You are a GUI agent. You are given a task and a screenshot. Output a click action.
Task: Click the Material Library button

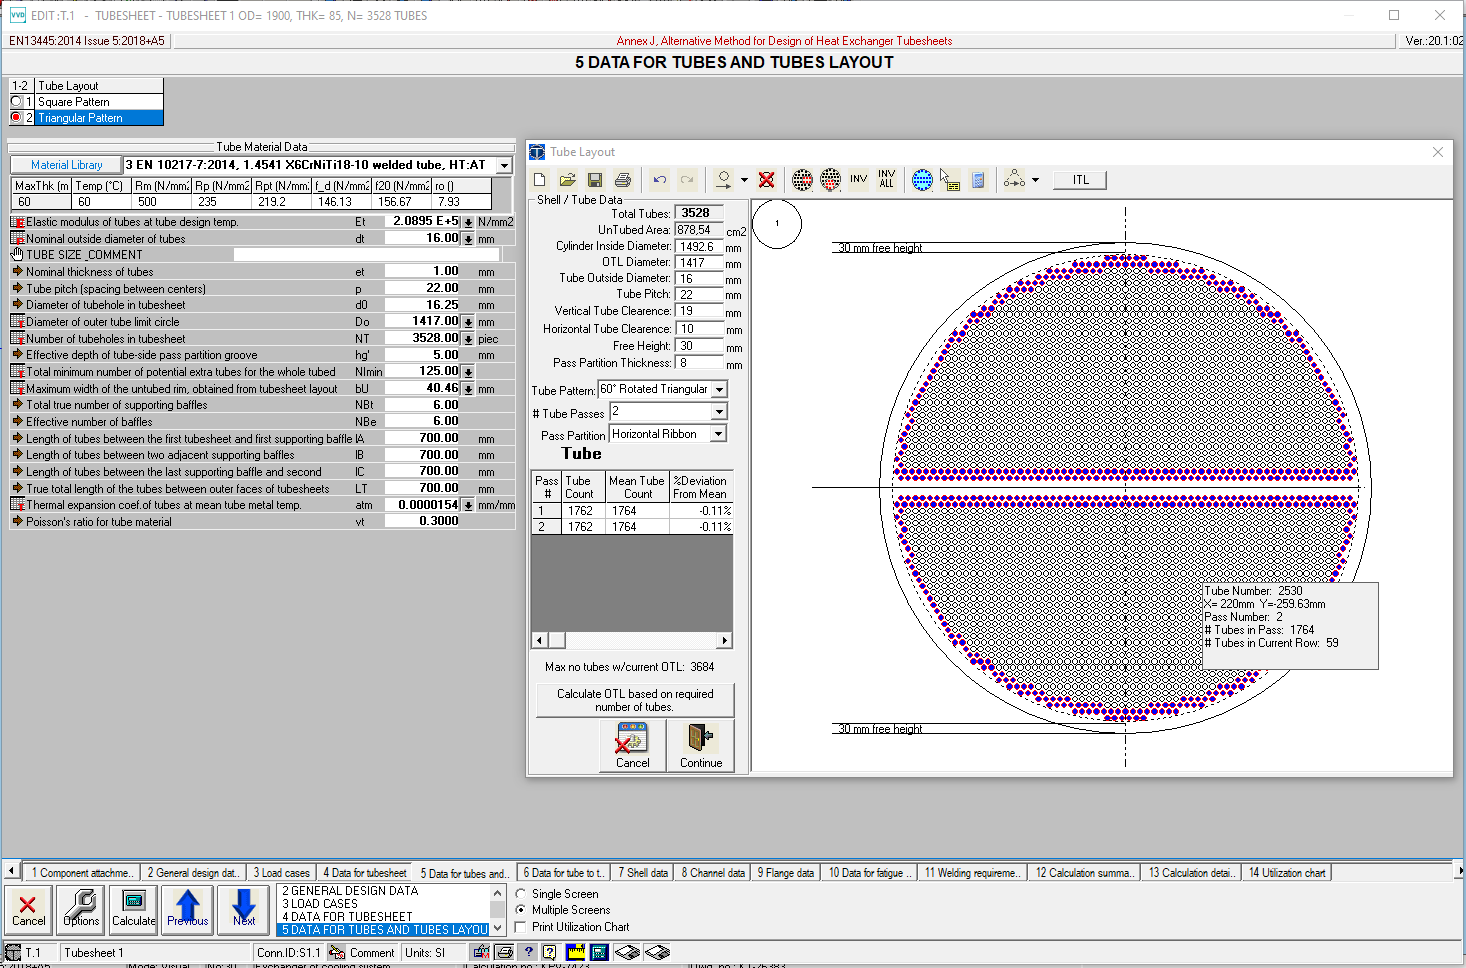pos(66,165)
